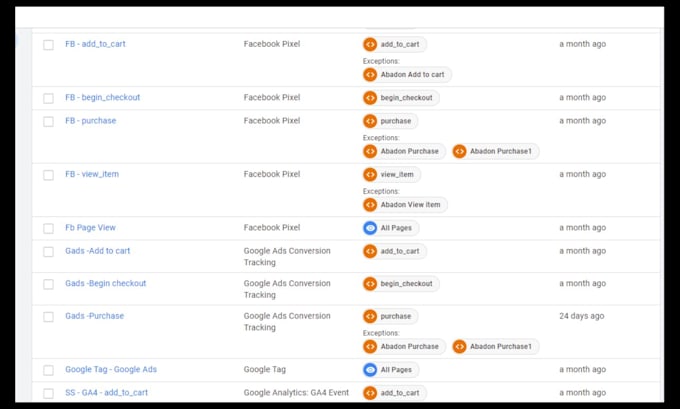The width and height of the screenshot is (680, 409).
Task: Tick the checkbox for FB - add_to_cart
Action: 49,45
